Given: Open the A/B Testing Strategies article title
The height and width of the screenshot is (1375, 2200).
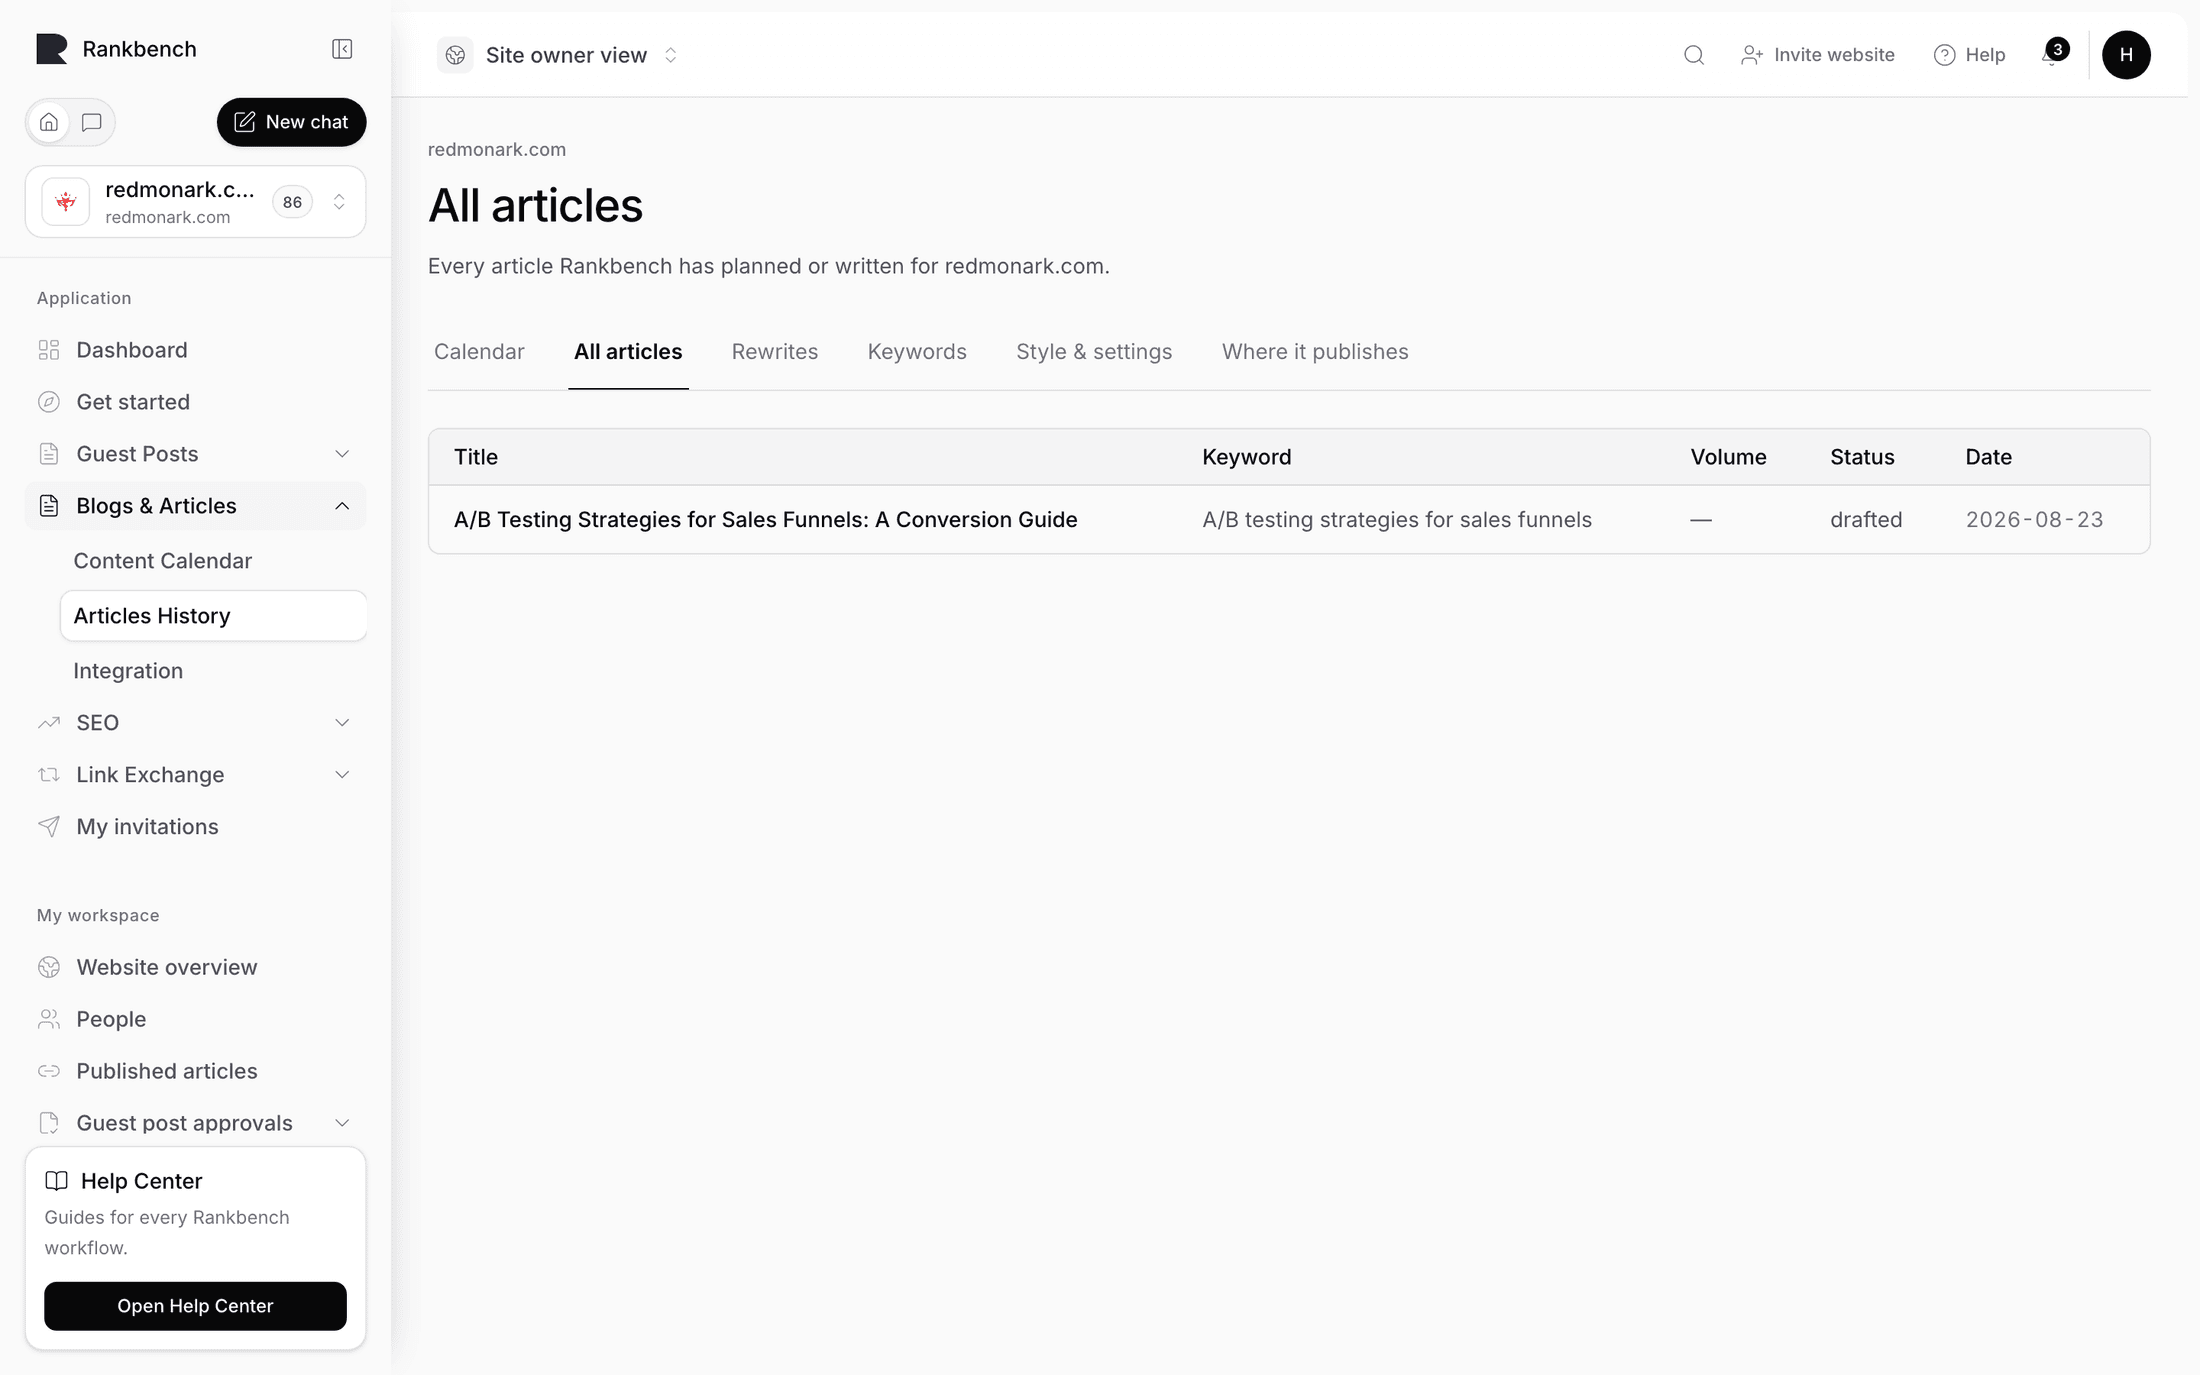Looking at the screenshot, I should (766, 520).
